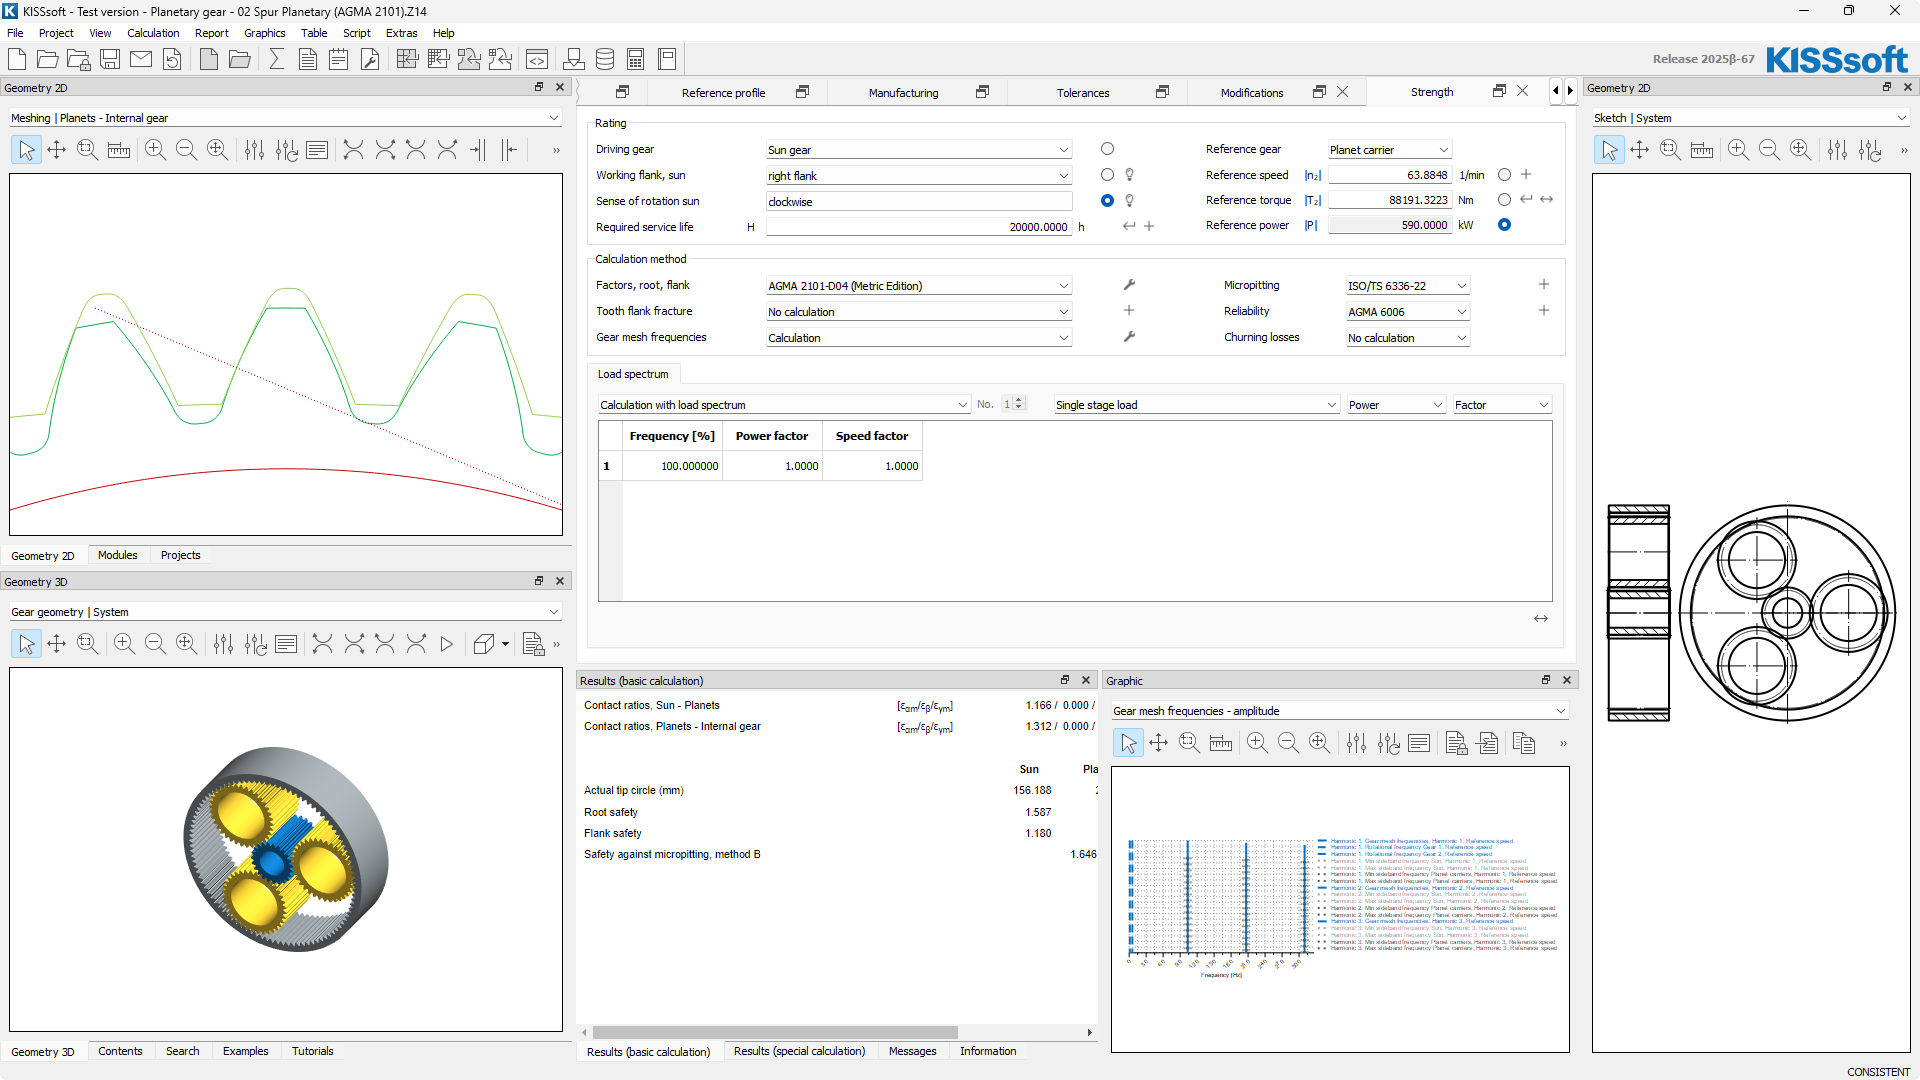
Task: Click the Tutorials tab link
Action: coord(312,1051)
